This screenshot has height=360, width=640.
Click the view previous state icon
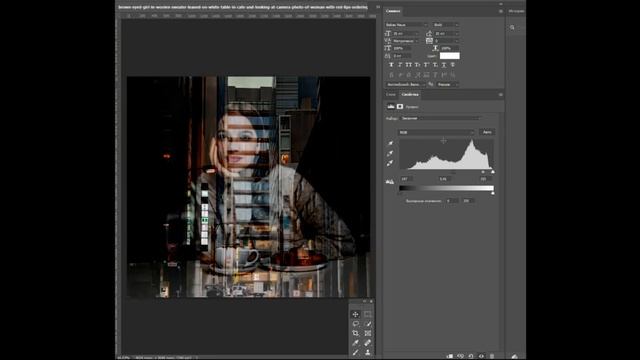460,356
